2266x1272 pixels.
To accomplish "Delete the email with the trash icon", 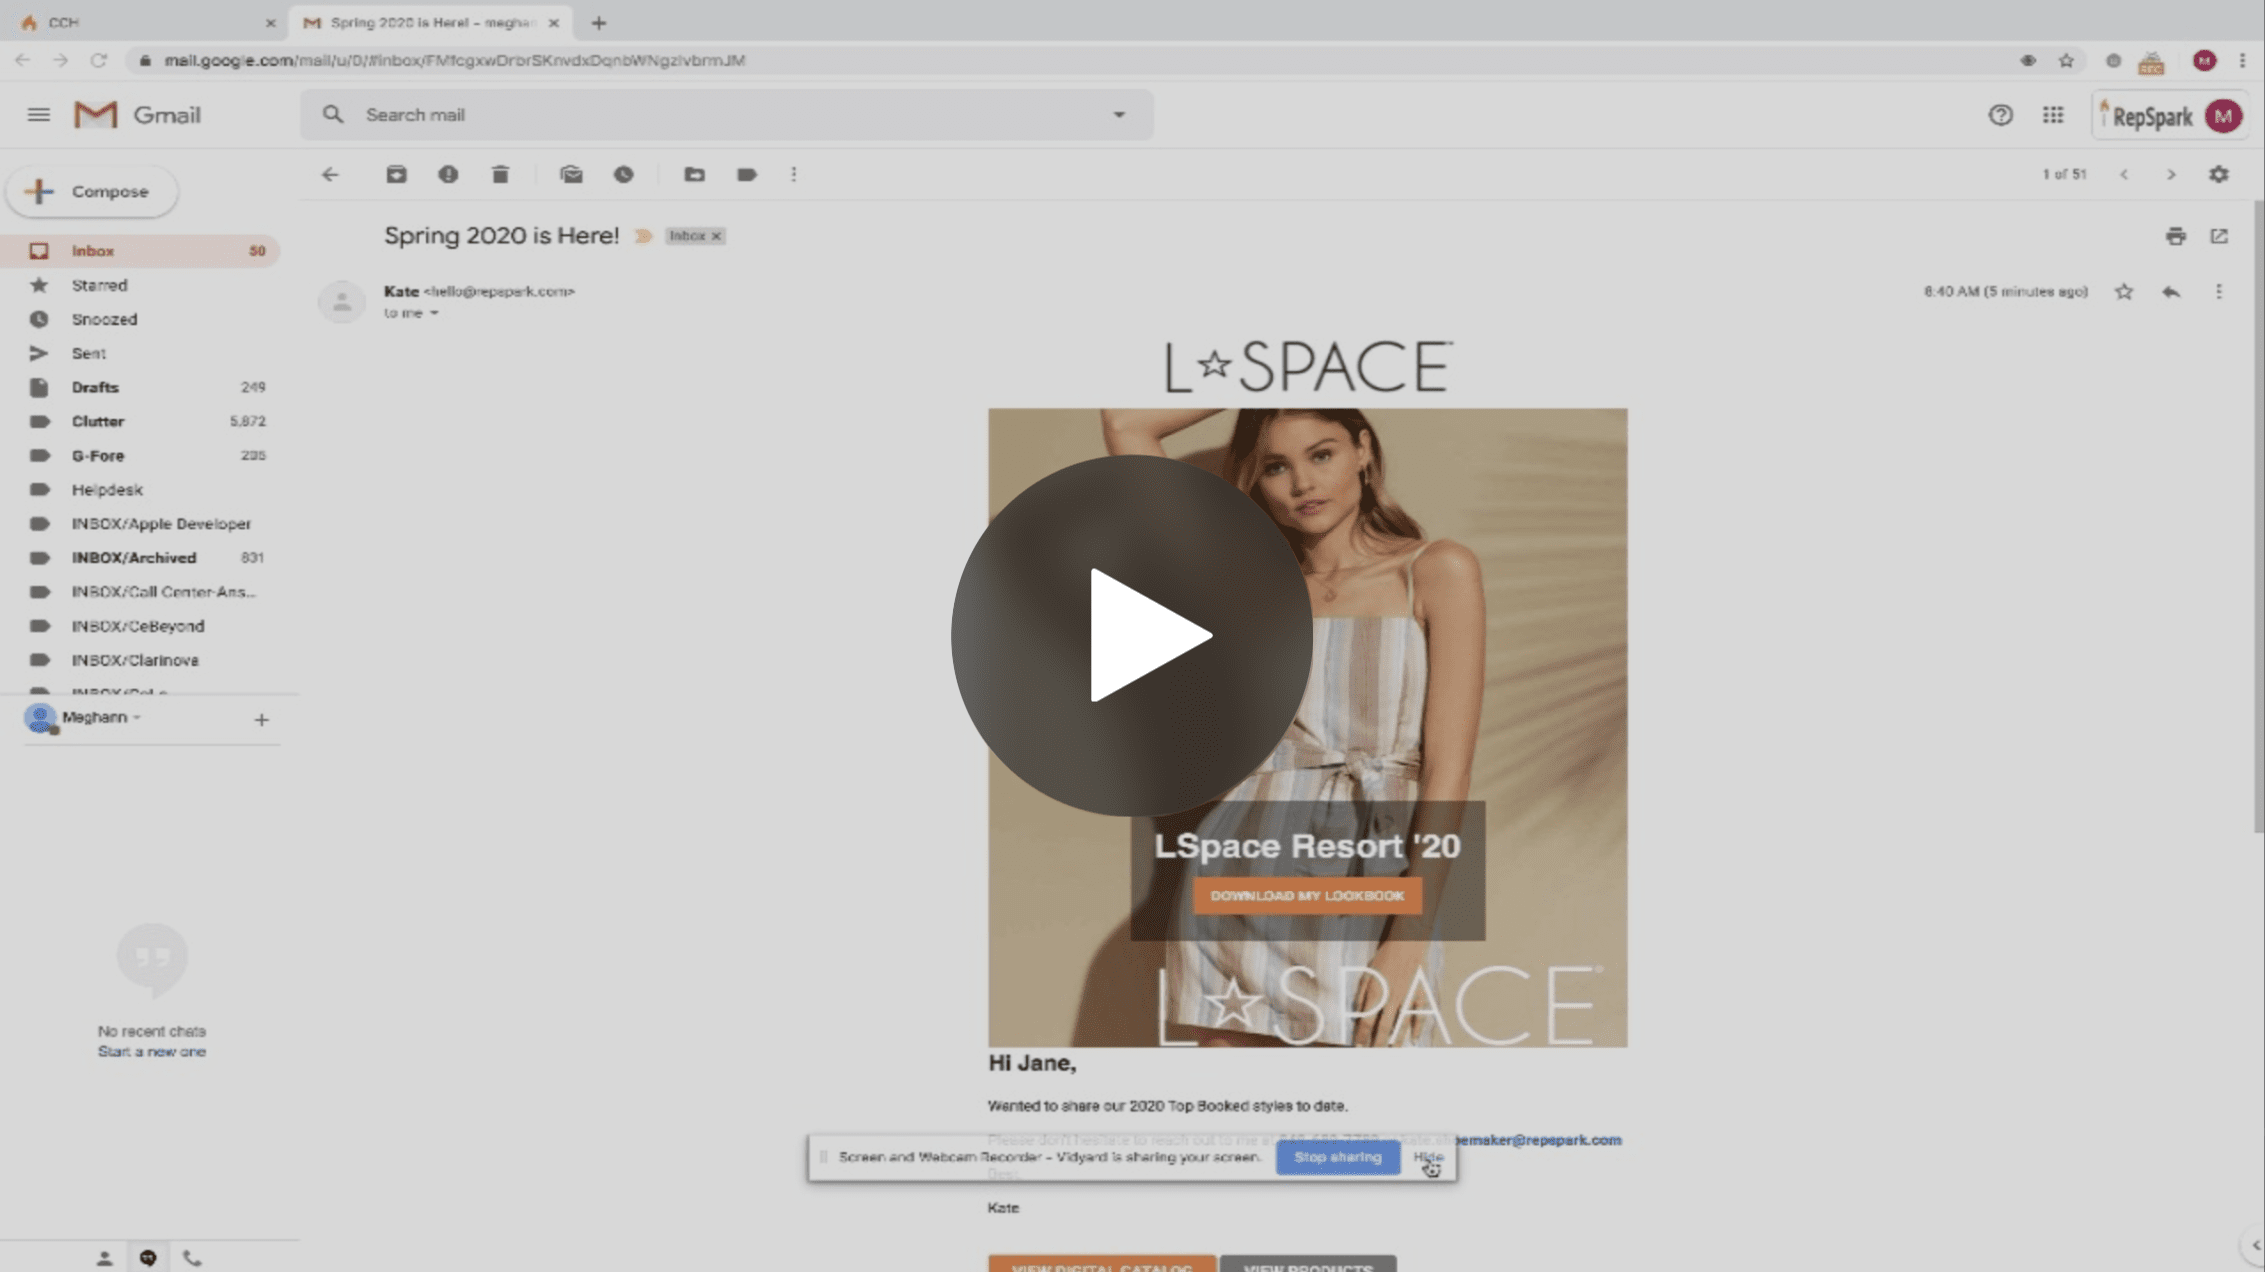I will coord(500,175).
